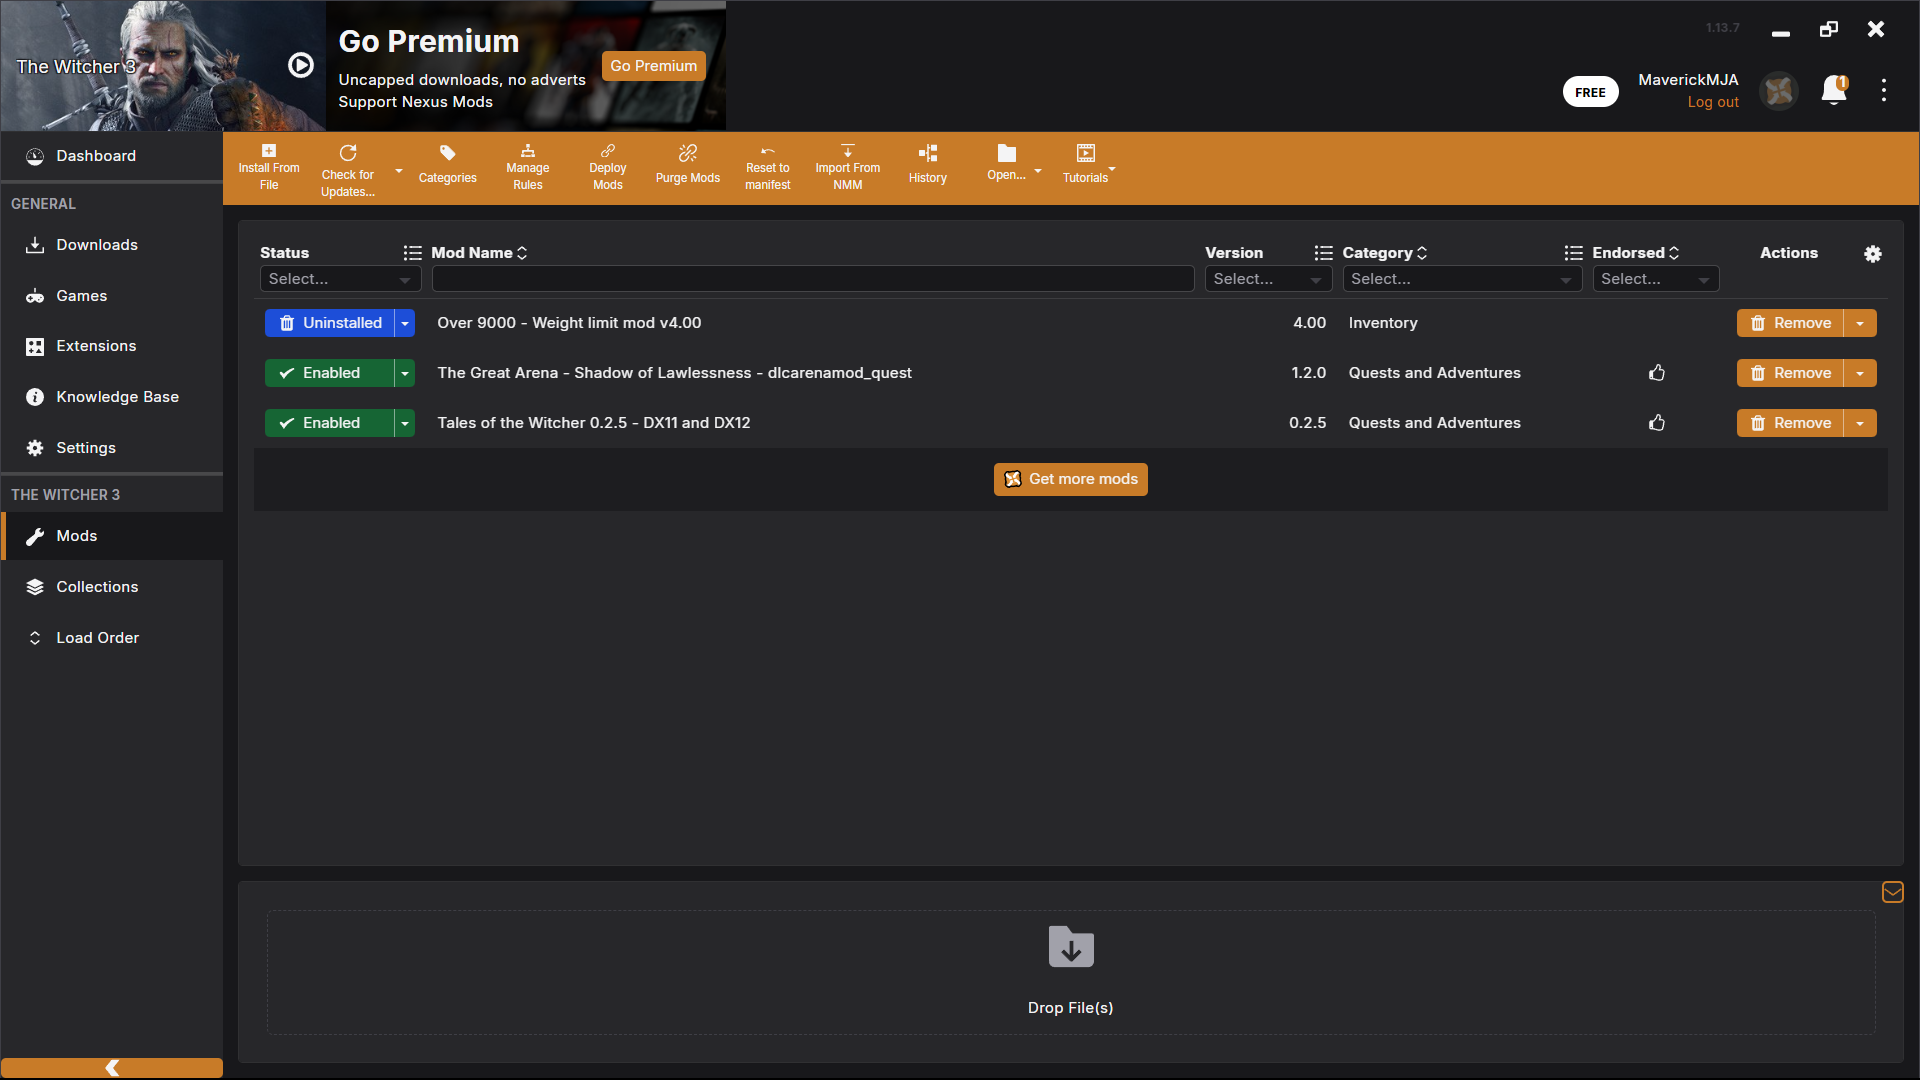Open Tutorials toolbar item

point(1085,165)
